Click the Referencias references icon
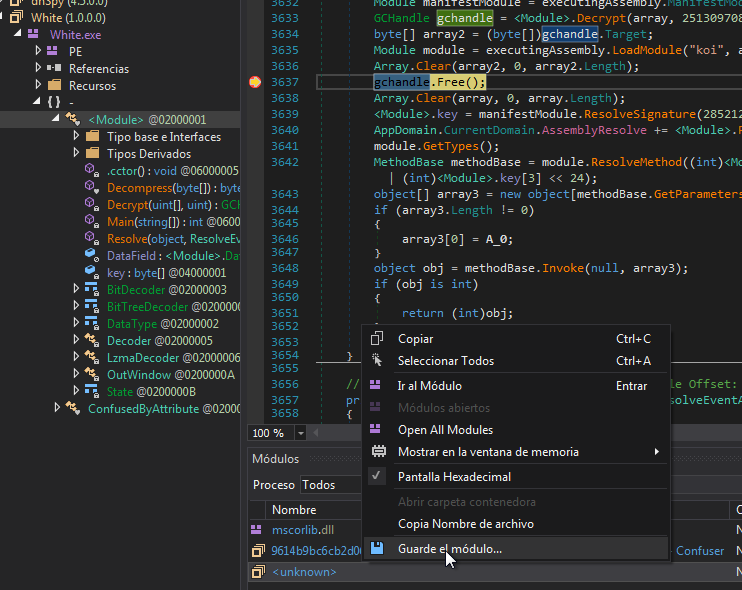 click(54, 68)
